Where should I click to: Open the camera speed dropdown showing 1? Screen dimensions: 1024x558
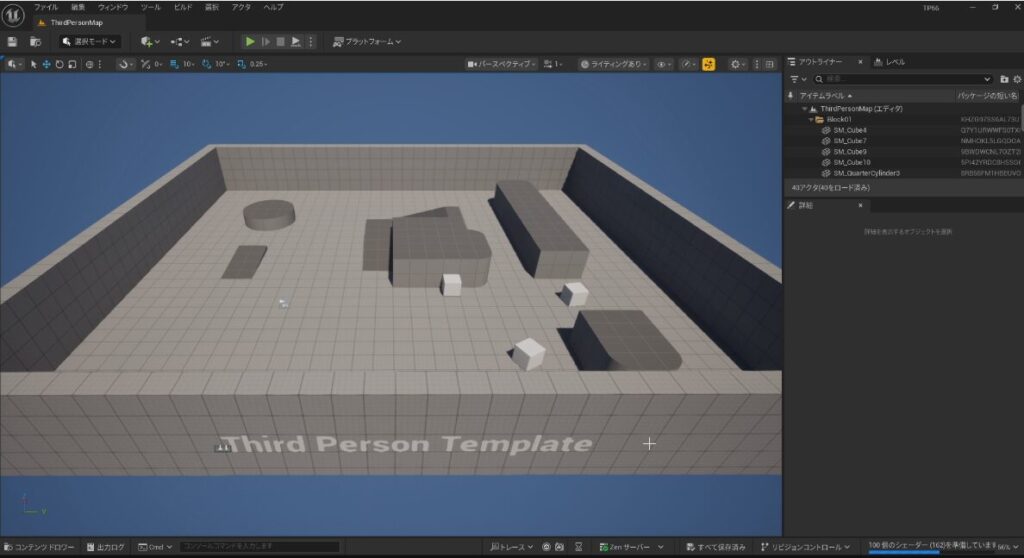(x=553, y=64)
